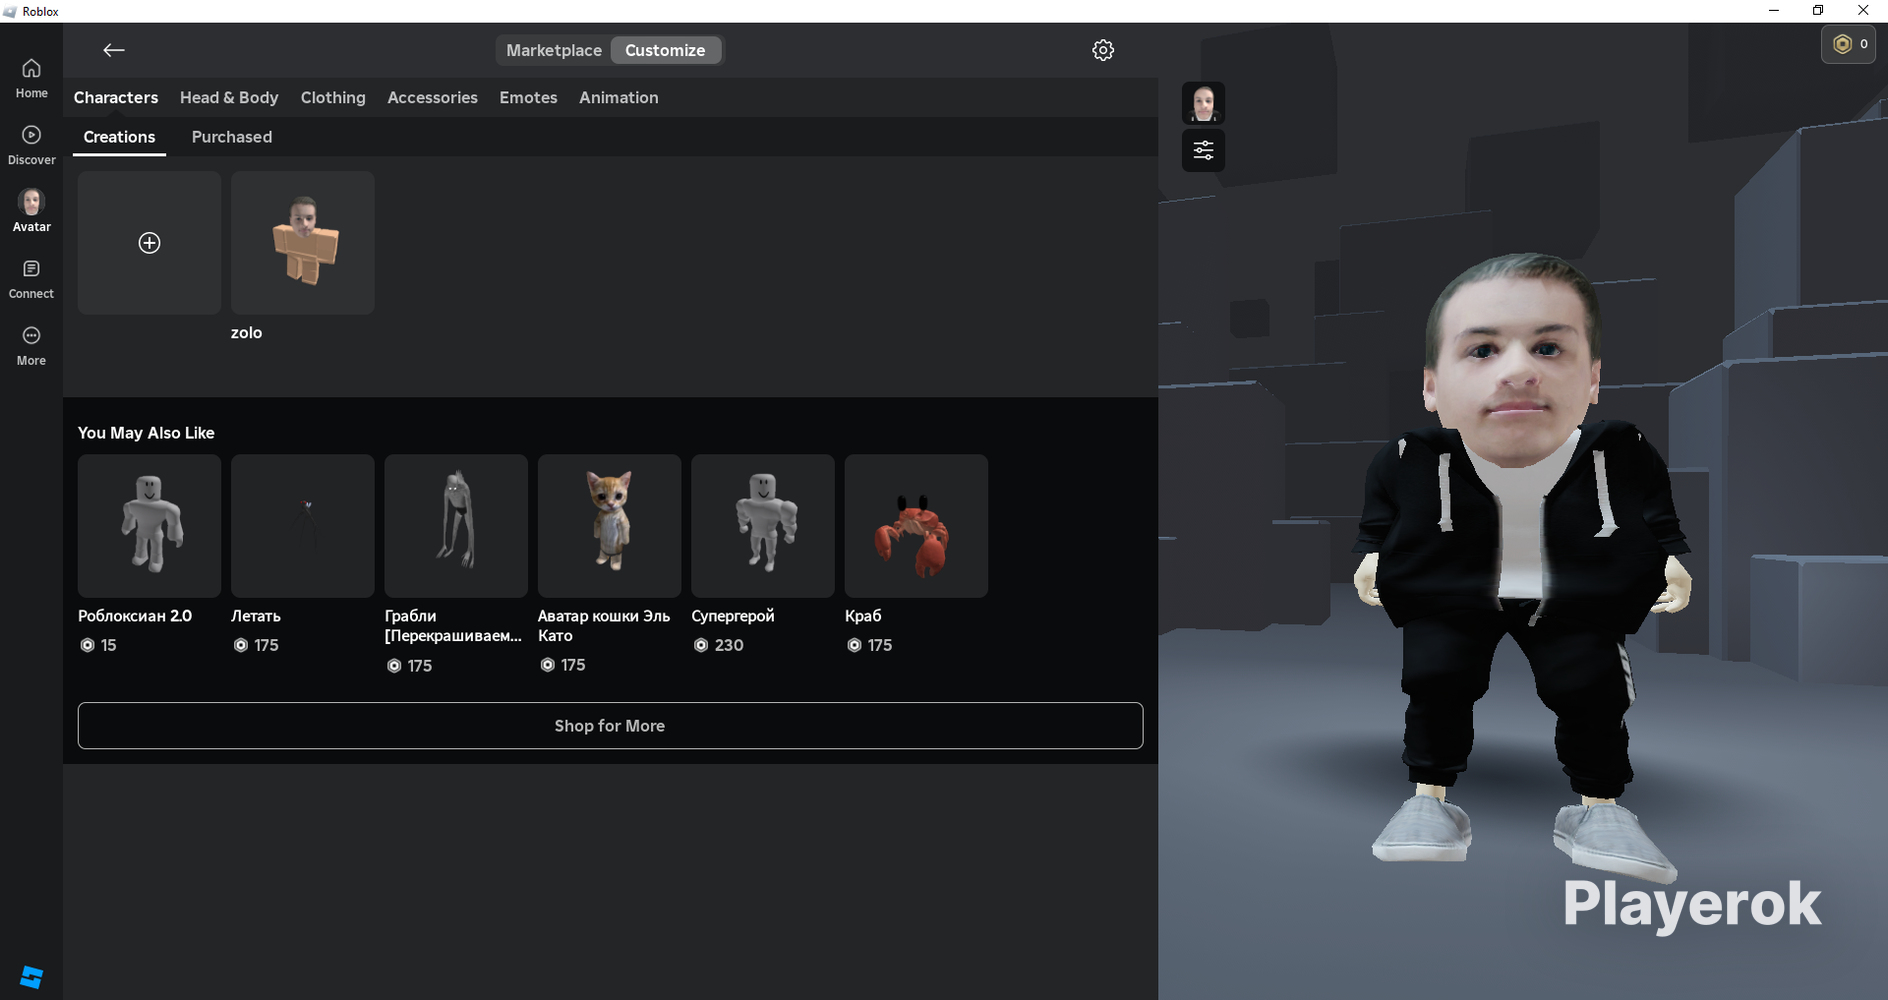This screenshot has height=1000, width=1888.
Task: Open the Robux balance badge
Action: [1848, 44]
